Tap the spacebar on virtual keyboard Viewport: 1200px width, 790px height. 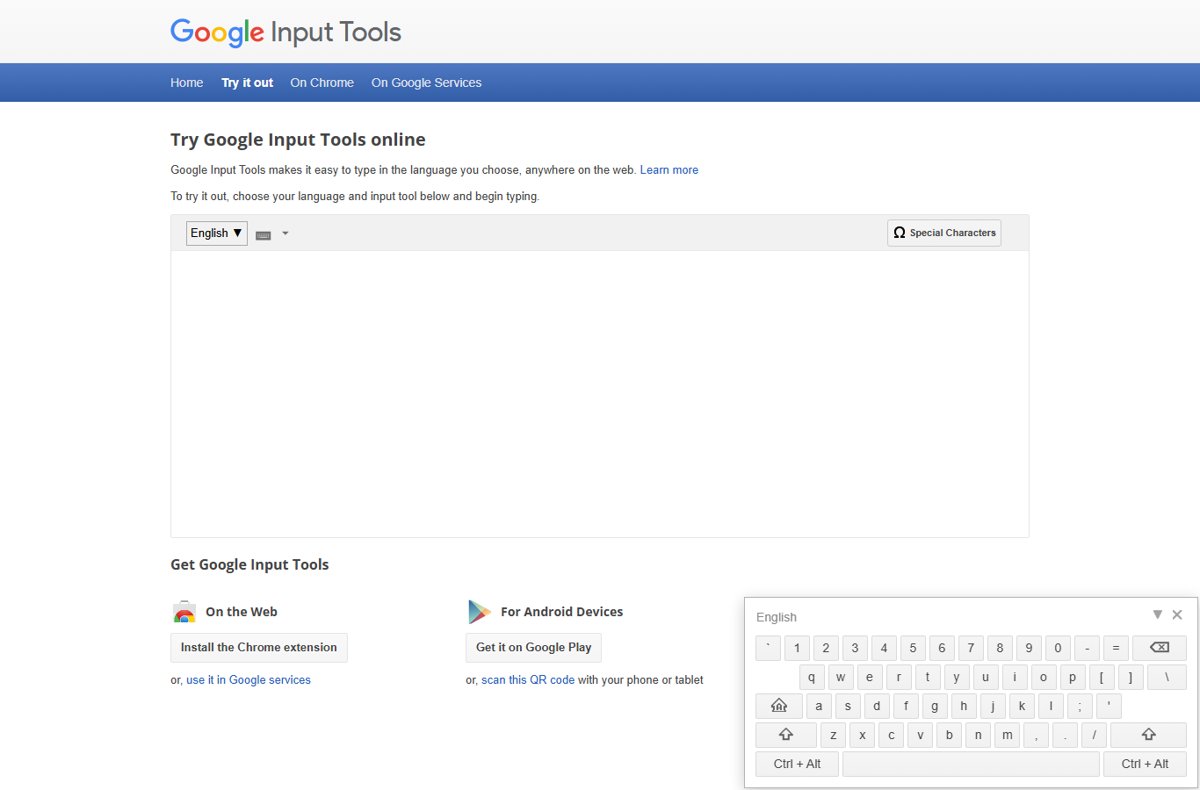click(x=971, y=764)
